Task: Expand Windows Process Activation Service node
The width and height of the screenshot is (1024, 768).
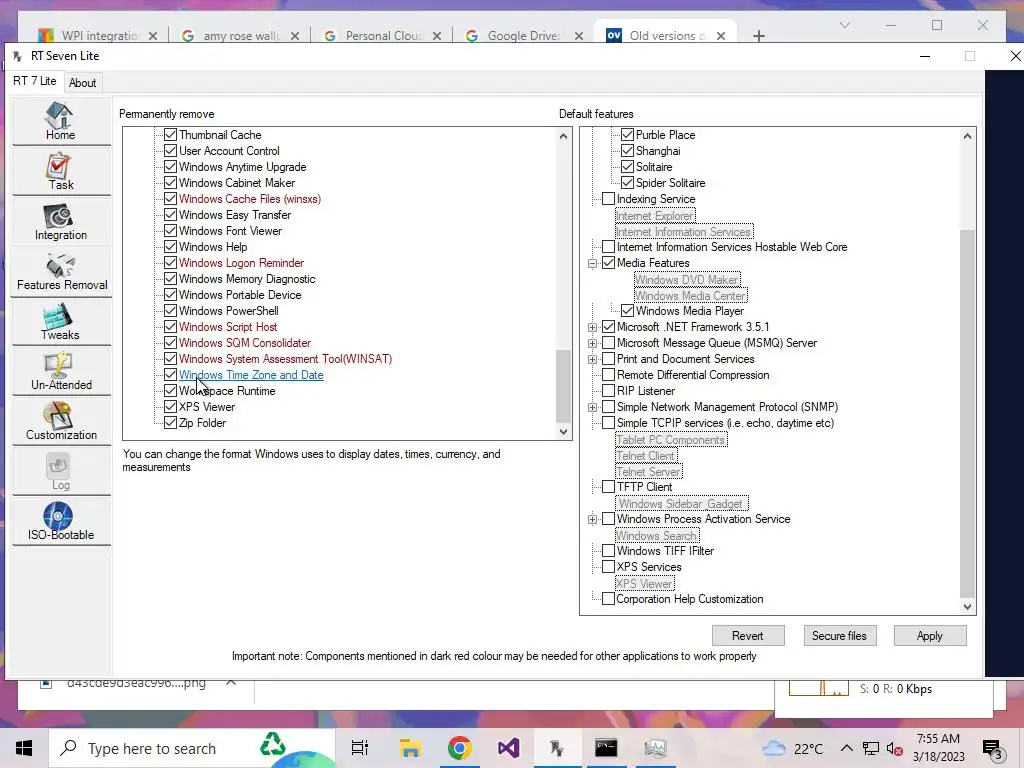Action: [592, 519]
